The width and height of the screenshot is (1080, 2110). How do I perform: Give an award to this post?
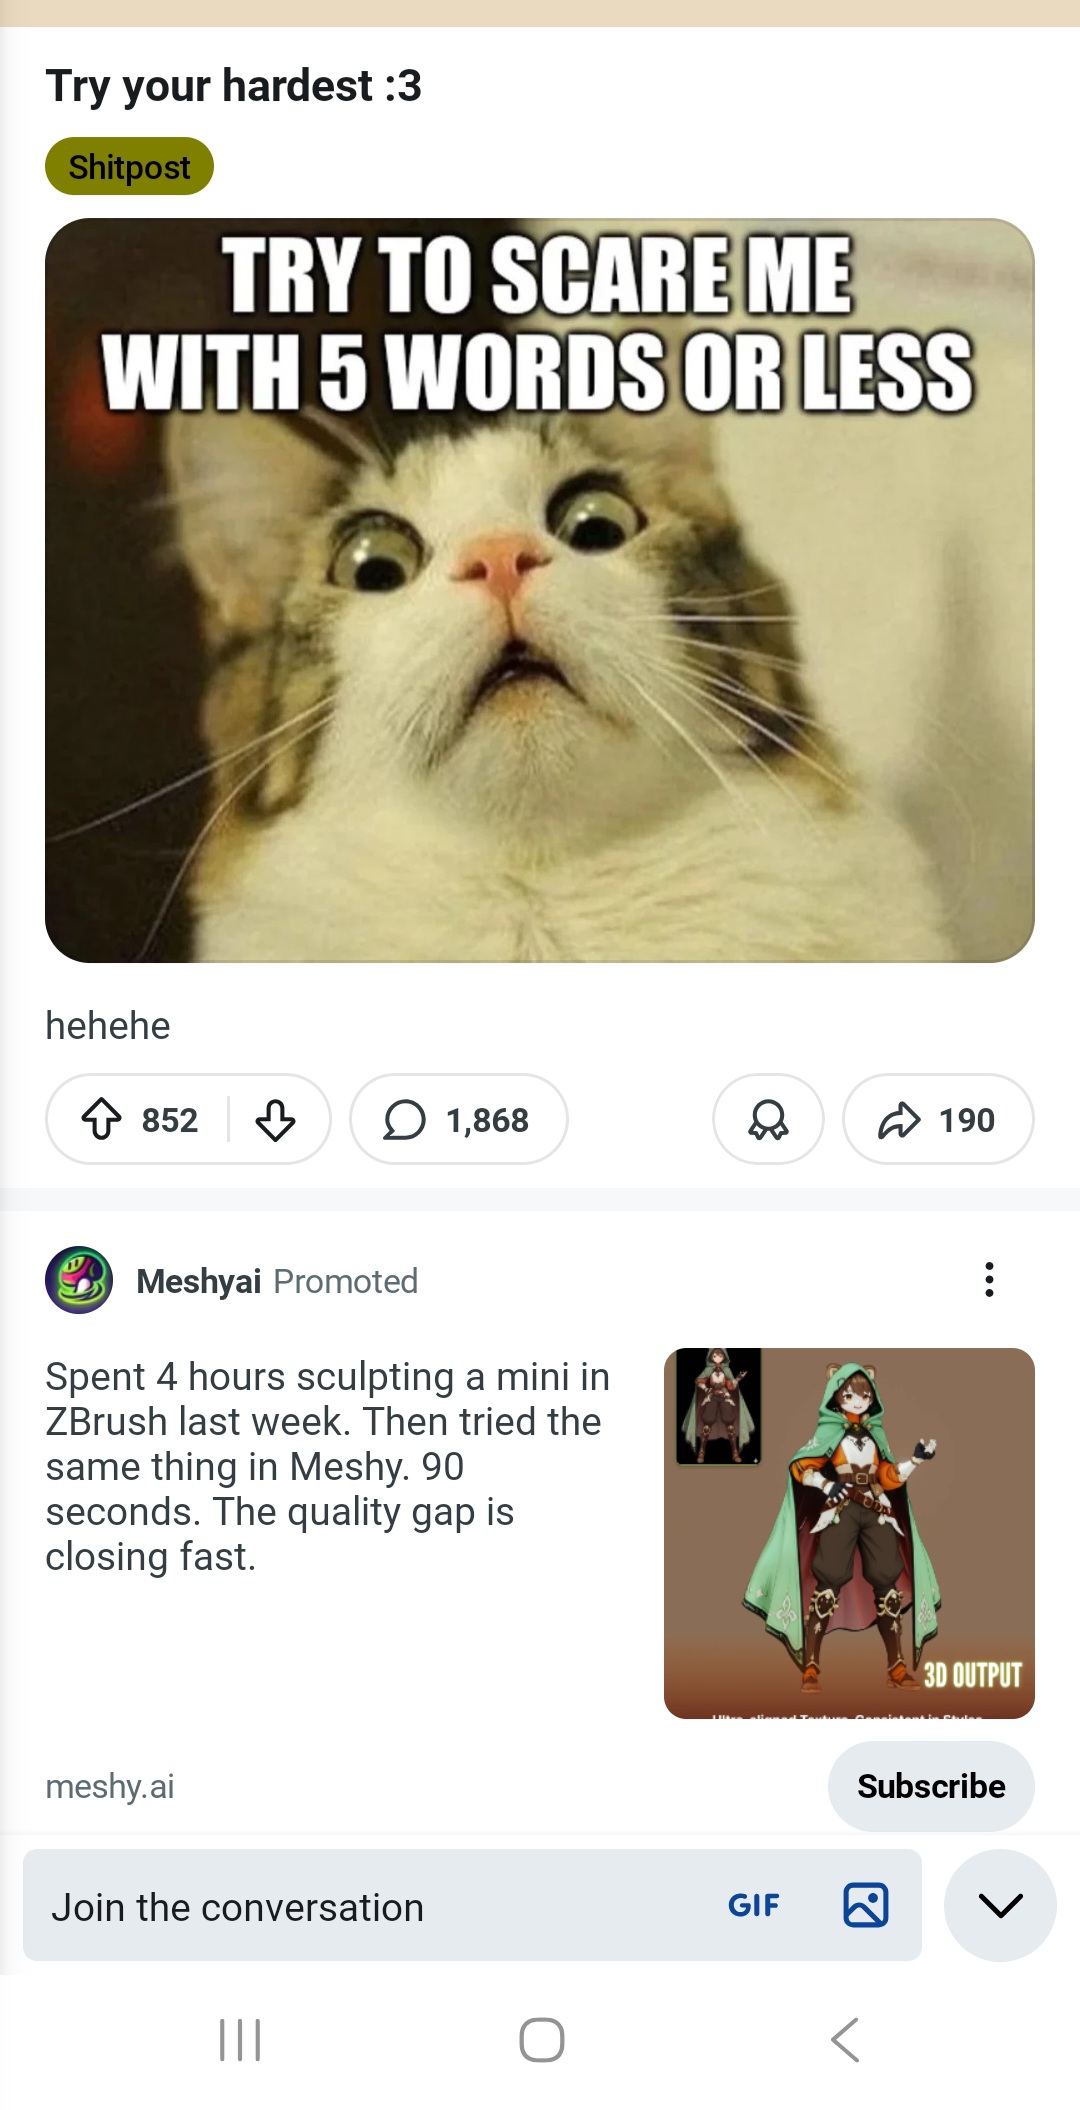click(768, 1119)
